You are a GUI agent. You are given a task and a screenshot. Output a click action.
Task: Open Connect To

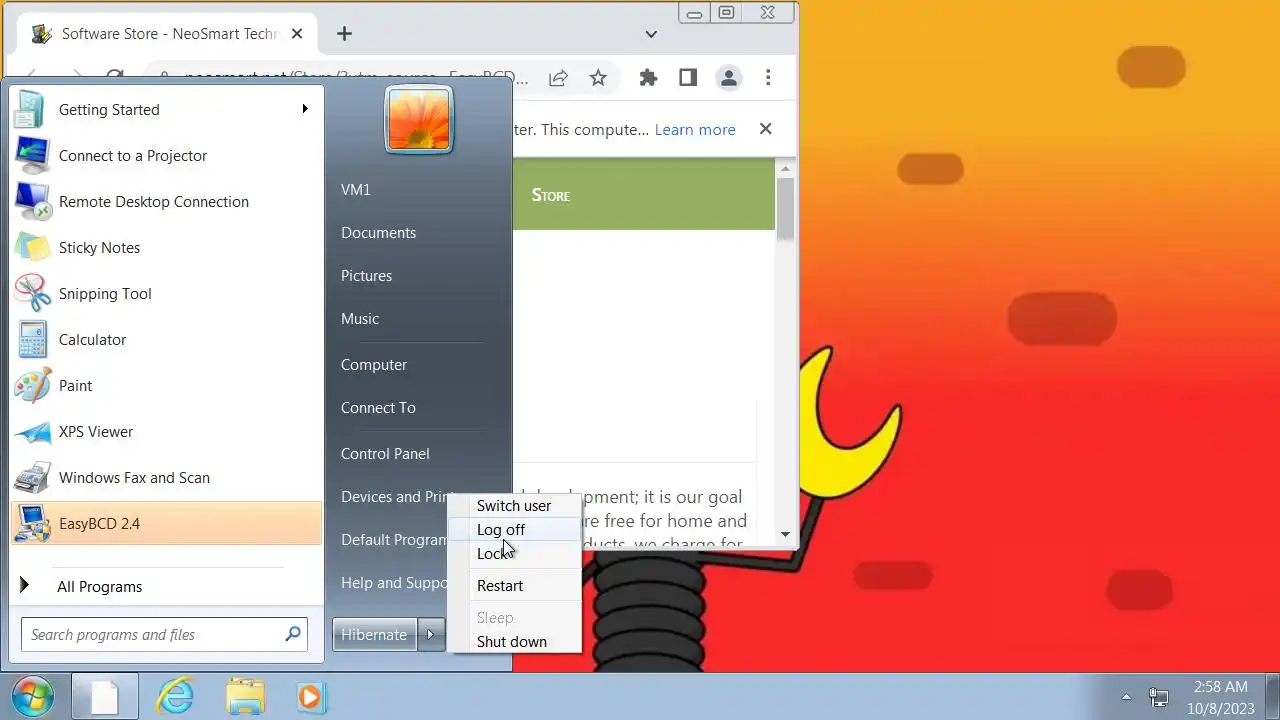pos(378,407)
